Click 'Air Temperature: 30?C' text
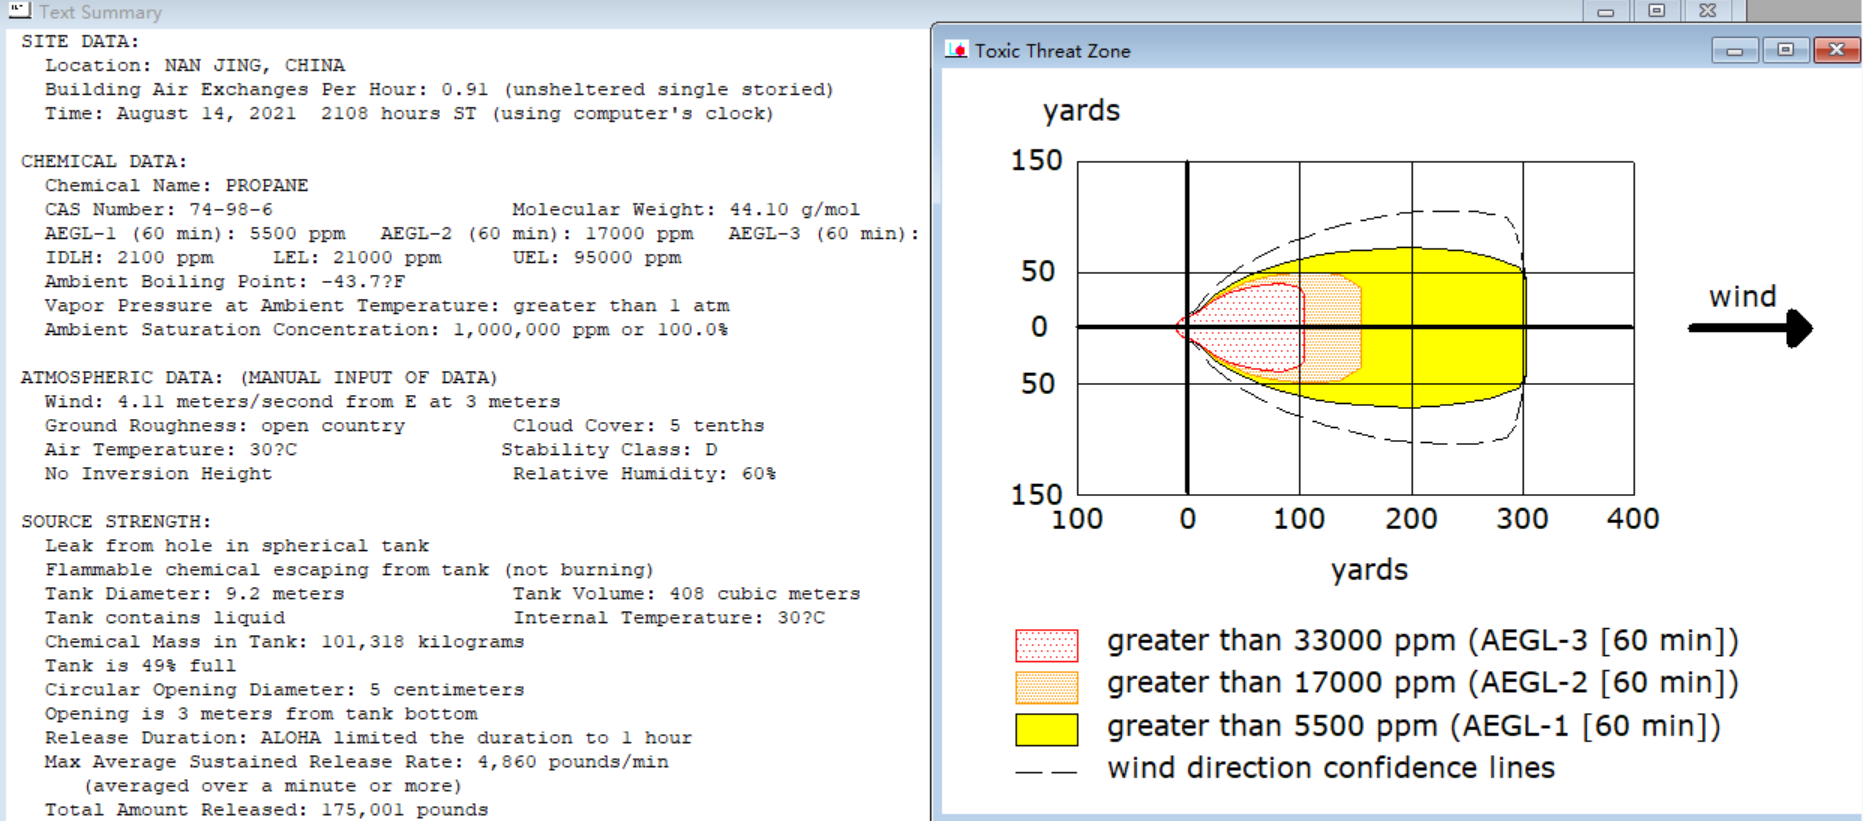 click(170, 449)
